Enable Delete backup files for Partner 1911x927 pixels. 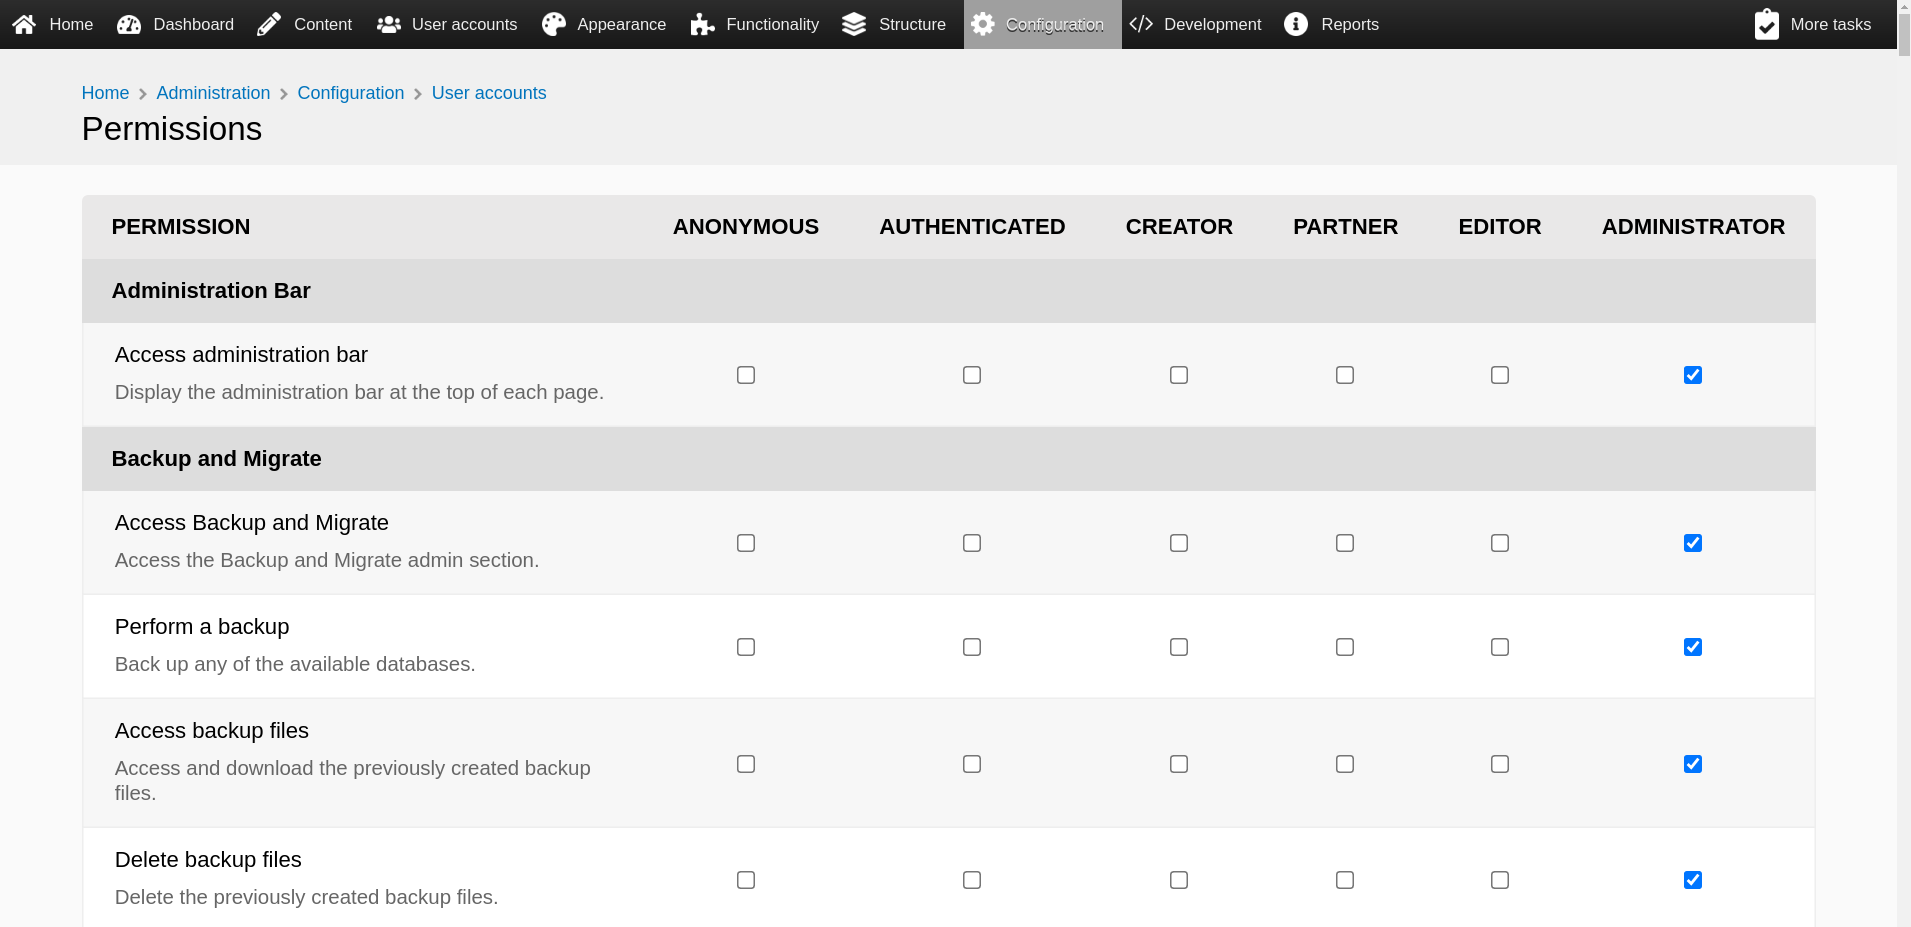[x=1345, y=880]
